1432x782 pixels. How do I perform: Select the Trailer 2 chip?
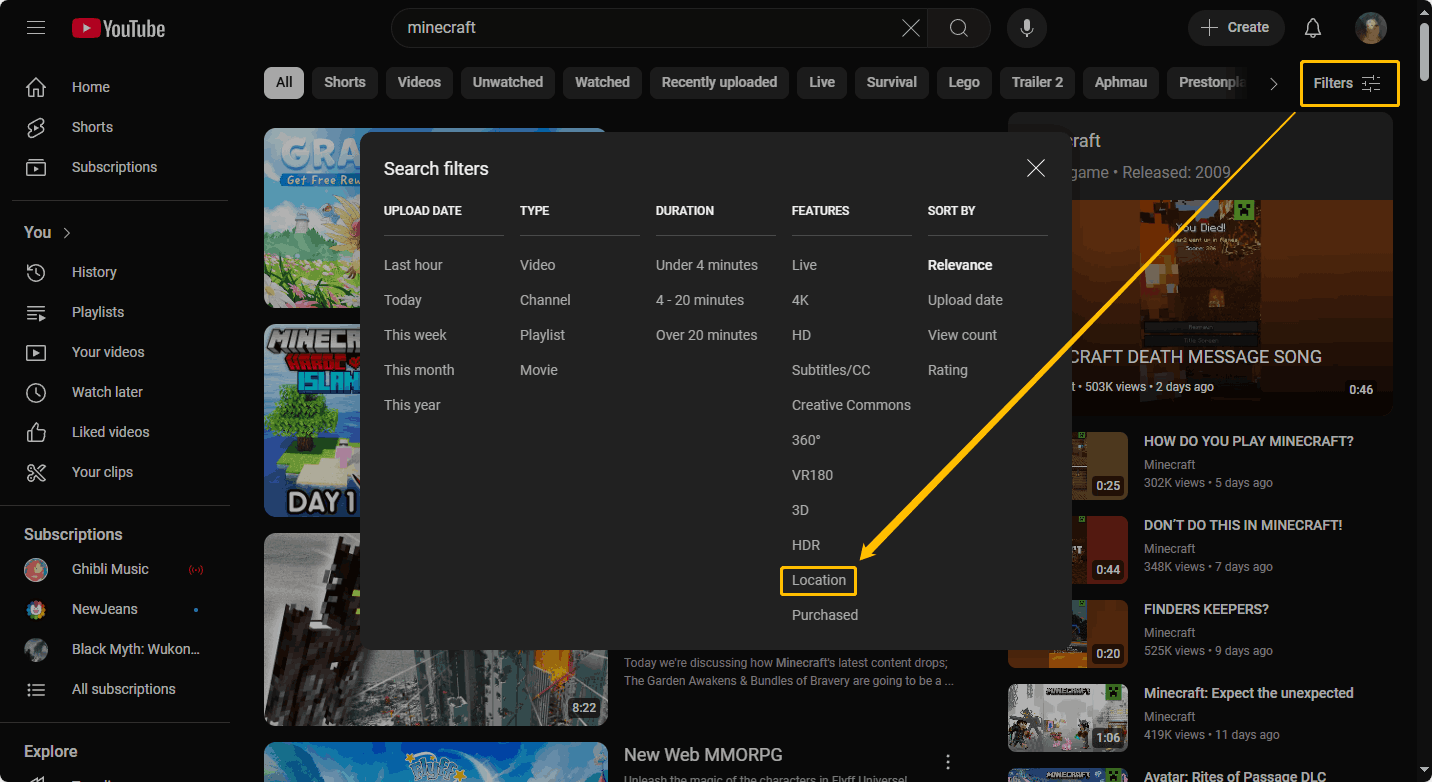pos(1037,82)
